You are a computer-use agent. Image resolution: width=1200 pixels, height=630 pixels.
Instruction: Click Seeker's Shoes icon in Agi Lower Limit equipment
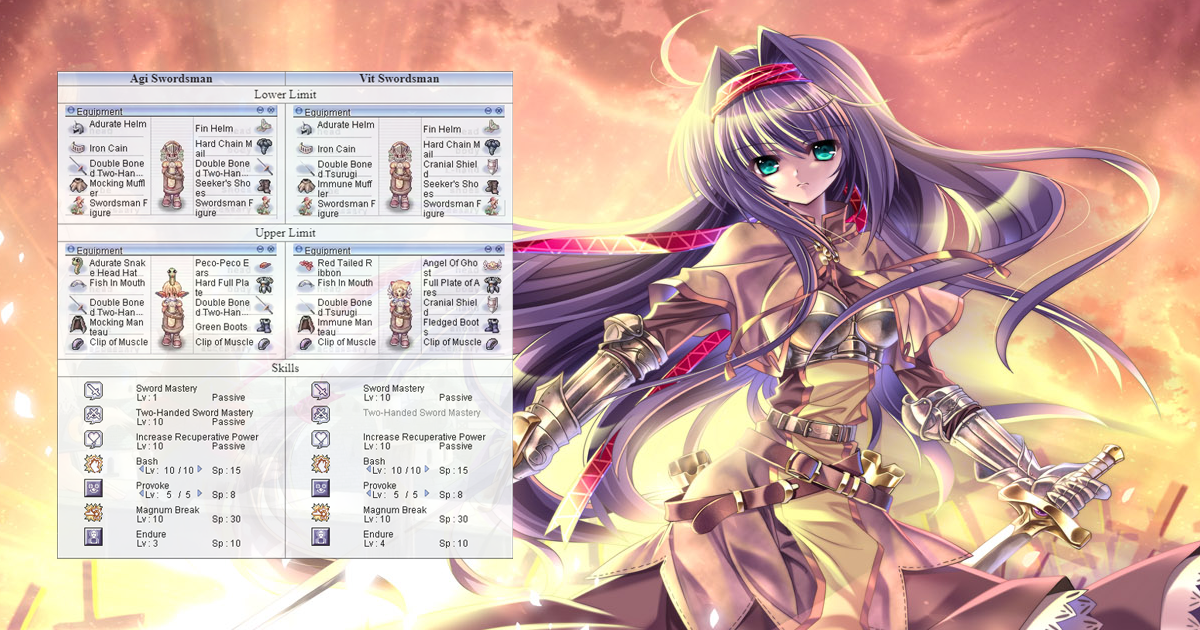click(264, 186)
